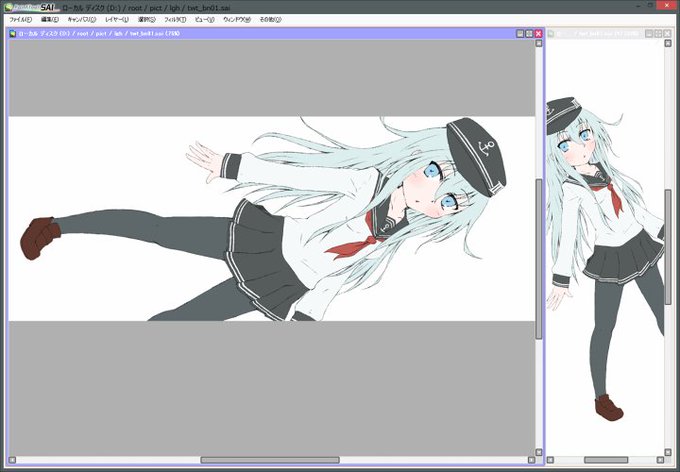The height and width of the screenshot is (472, 680).
Task: Maximize the second (right) canvas window
Action: coord(658,33)
